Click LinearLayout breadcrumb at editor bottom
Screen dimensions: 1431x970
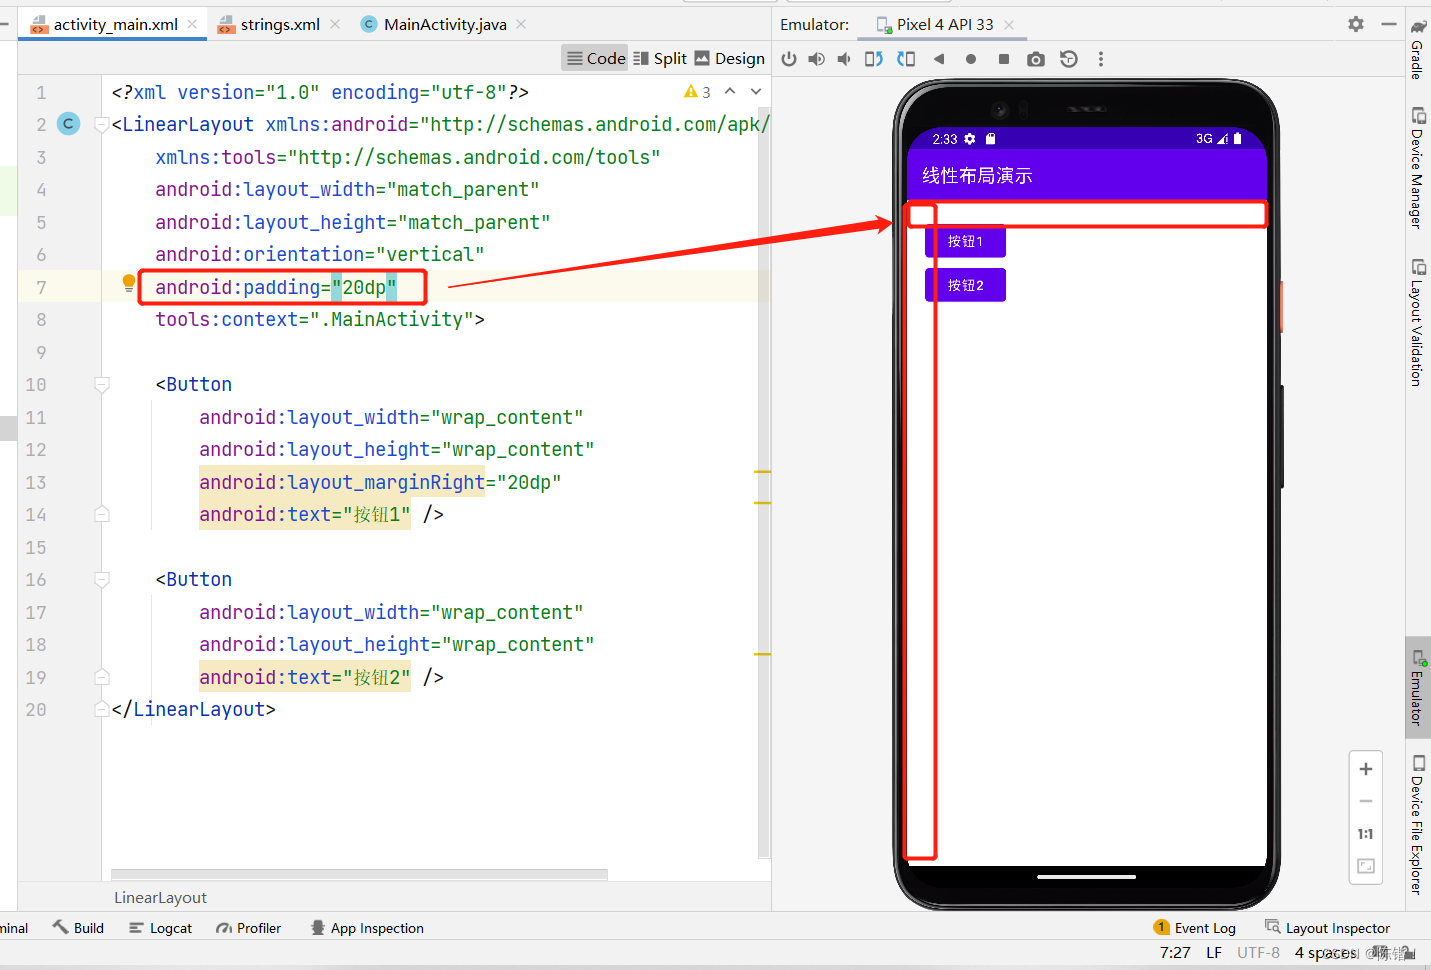coord(160,898)
